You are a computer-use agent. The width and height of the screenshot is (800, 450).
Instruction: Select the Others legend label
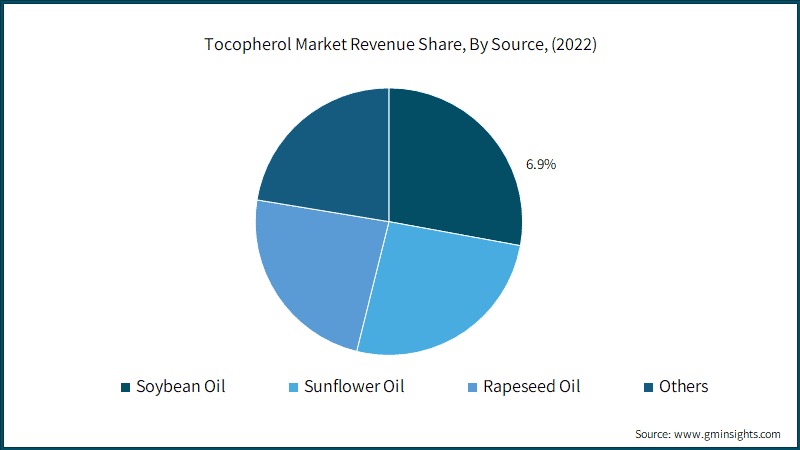coord(684,387)
